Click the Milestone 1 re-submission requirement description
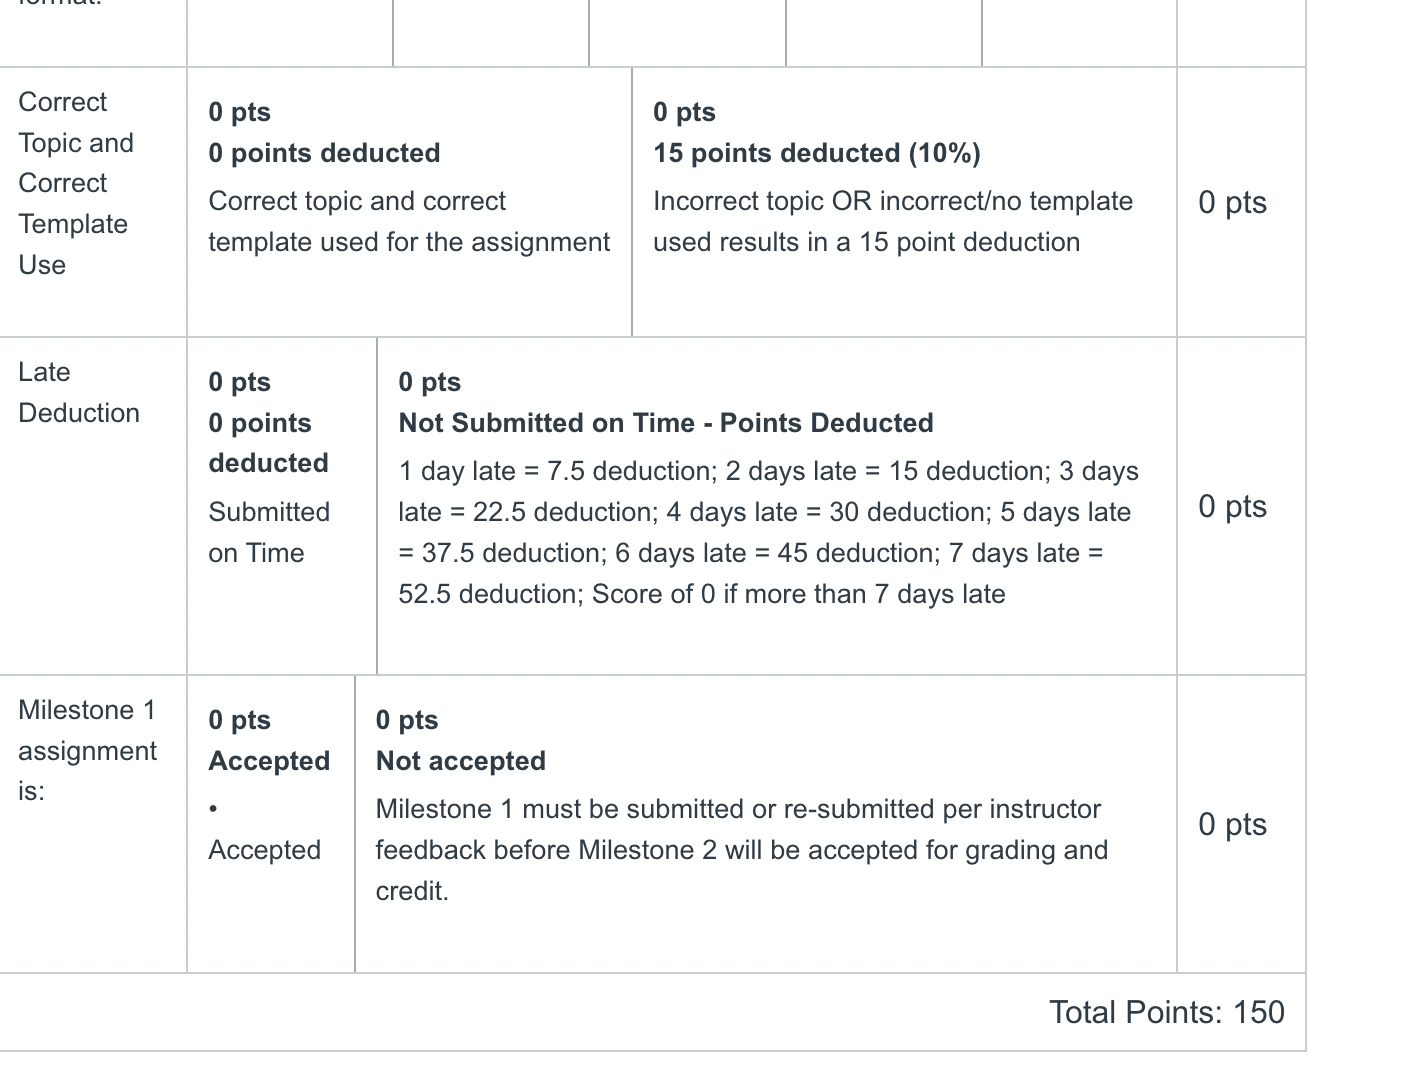 pos(741,849)
